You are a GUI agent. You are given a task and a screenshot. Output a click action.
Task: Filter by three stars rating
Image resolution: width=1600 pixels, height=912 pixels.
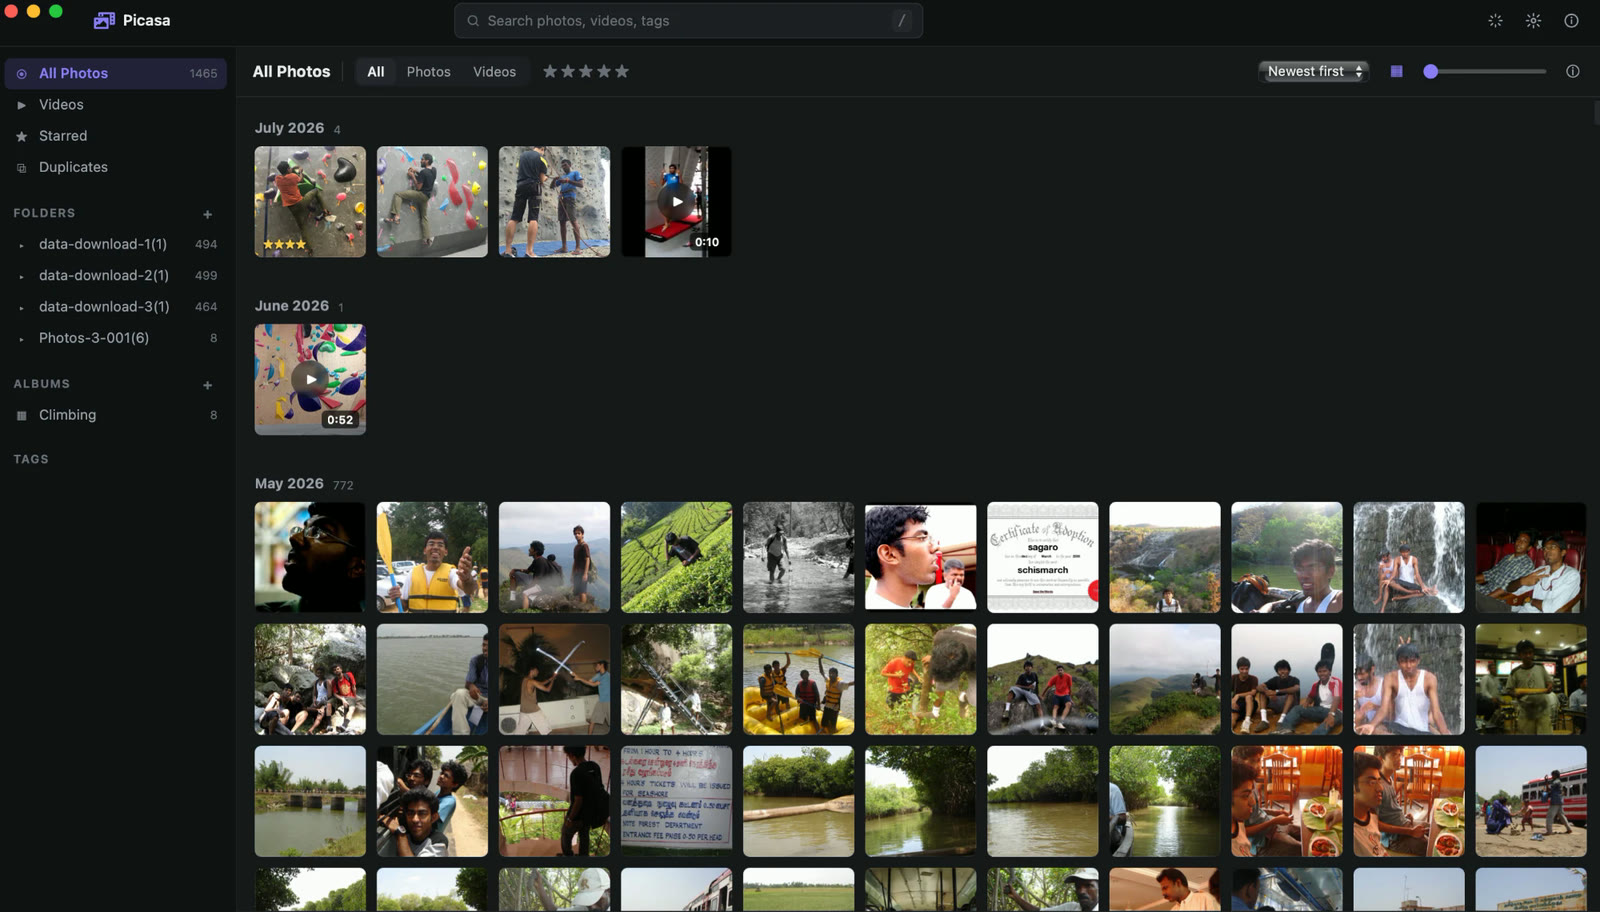point(586,71)
